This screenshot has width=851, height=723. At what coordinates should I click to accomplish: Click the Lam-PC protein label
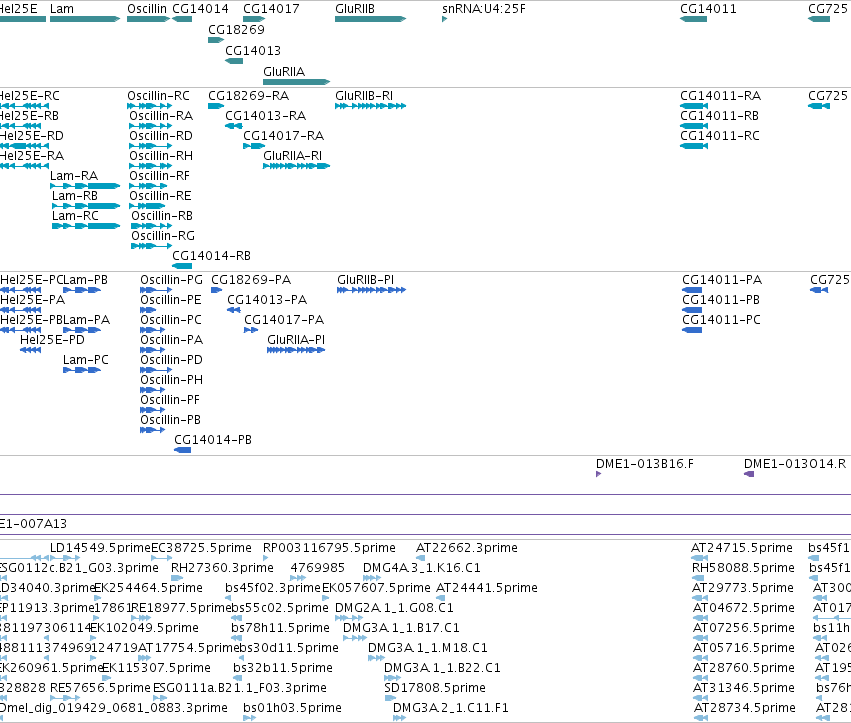[x=86, y=360]
